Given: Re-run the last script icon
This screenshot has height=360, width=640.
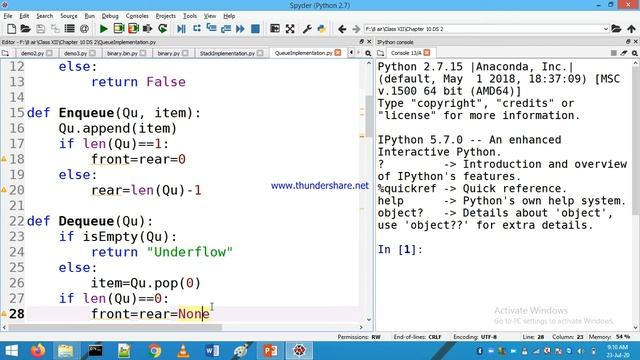Looking at the screenshot, I should [x=163, y=29].
